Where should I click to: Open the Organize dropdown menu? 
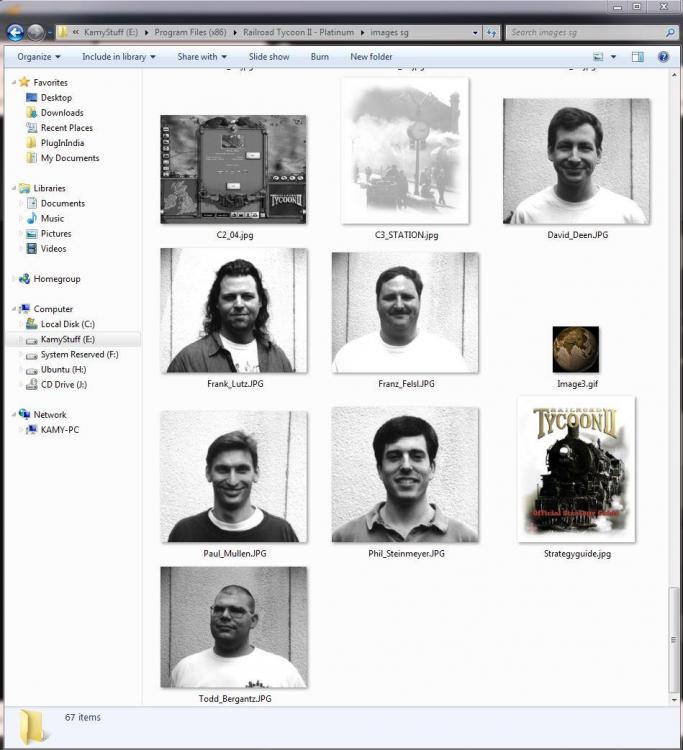(x=38, y=57)
